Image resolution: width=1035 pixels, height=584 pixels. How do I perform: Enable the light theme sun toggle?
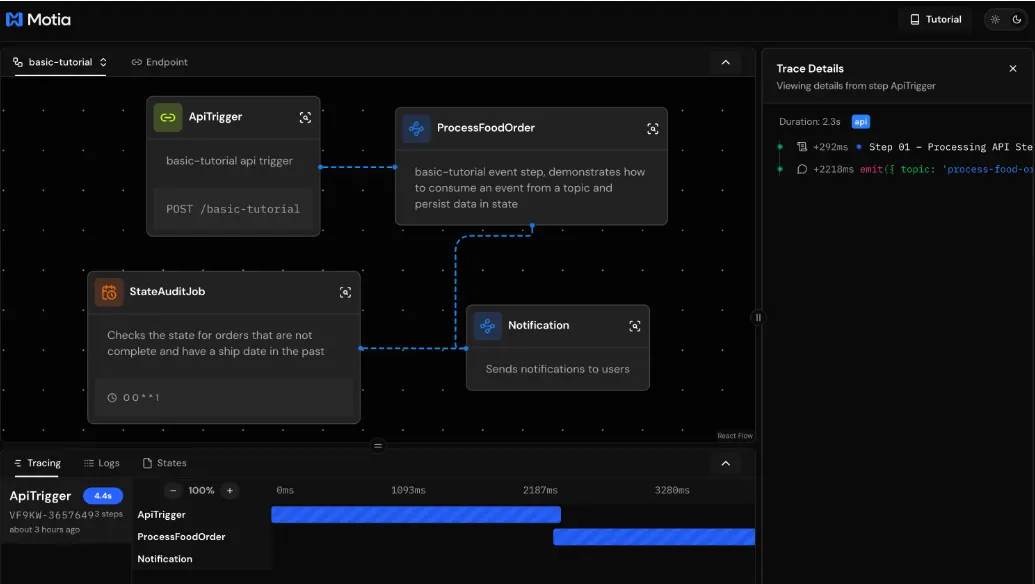click(x=993, y=19)
